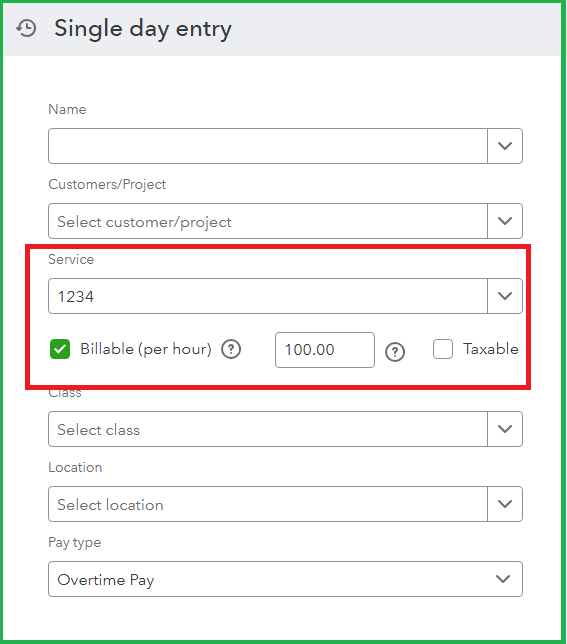
Task: Click the Select location field
Action: (x=268, y=504)
